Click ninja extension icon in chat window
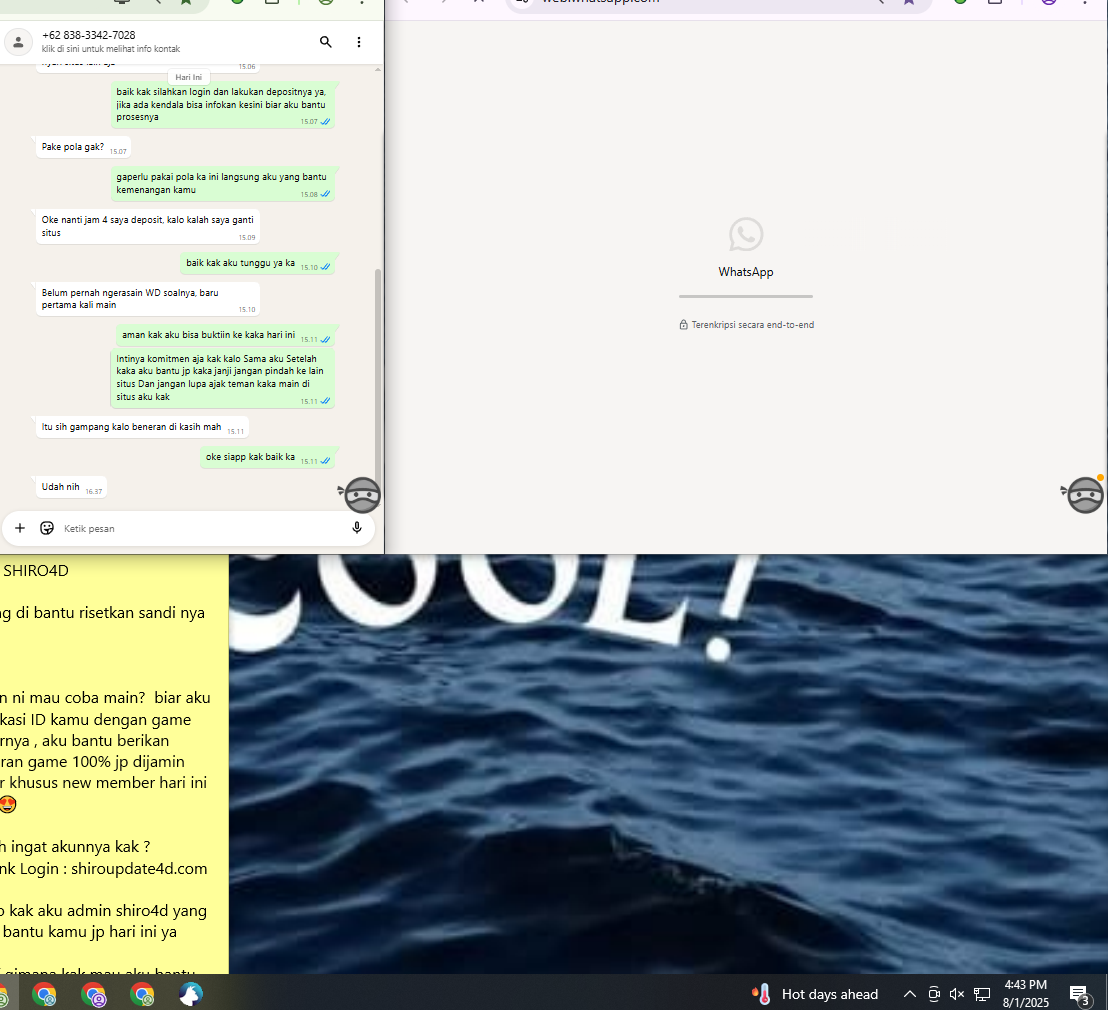 click(x=362, y=495)
